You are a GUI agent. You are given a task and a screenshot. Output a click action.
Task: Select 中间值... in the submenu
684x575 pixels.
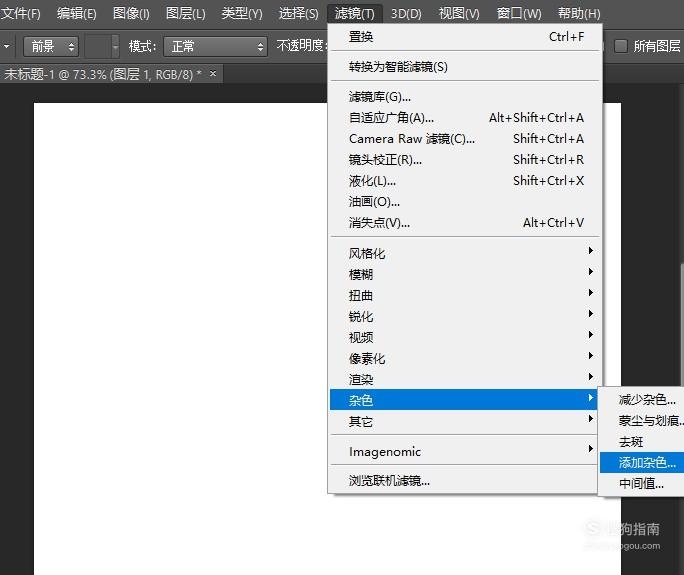coord(642,483)
